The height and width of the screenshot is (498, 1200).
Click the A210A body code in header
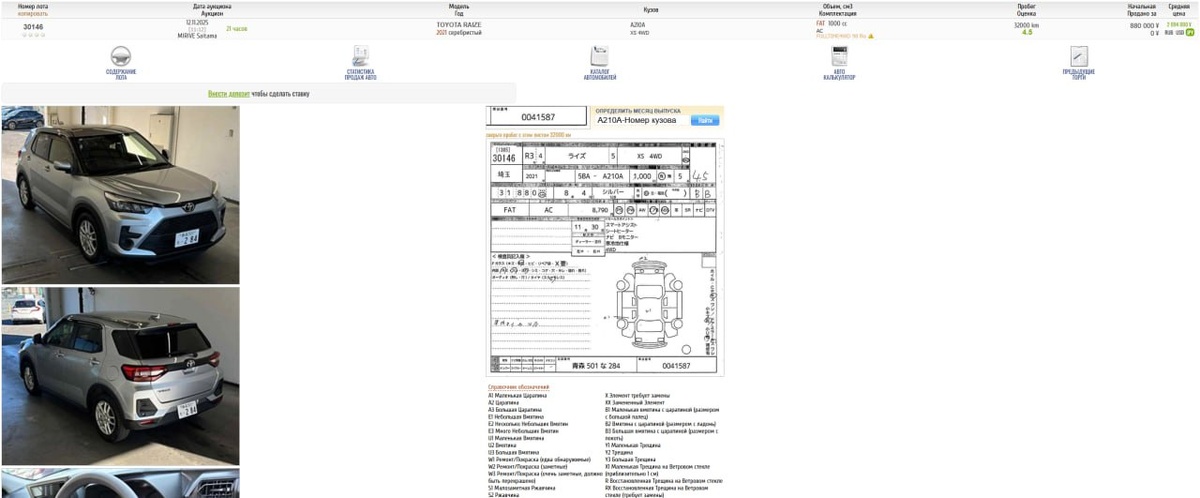tap(637, 24)
